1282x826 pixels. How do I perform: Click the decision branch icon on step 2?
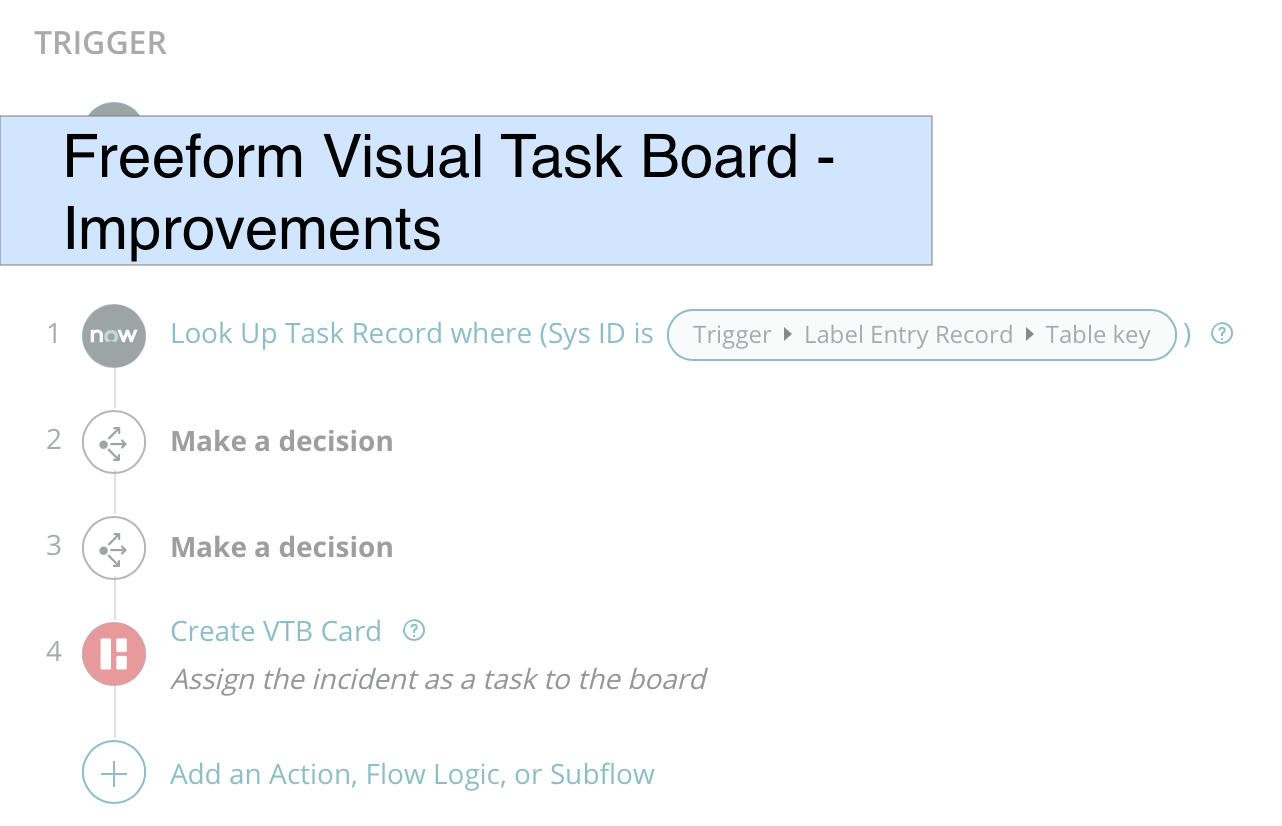(x=114, y=441)
